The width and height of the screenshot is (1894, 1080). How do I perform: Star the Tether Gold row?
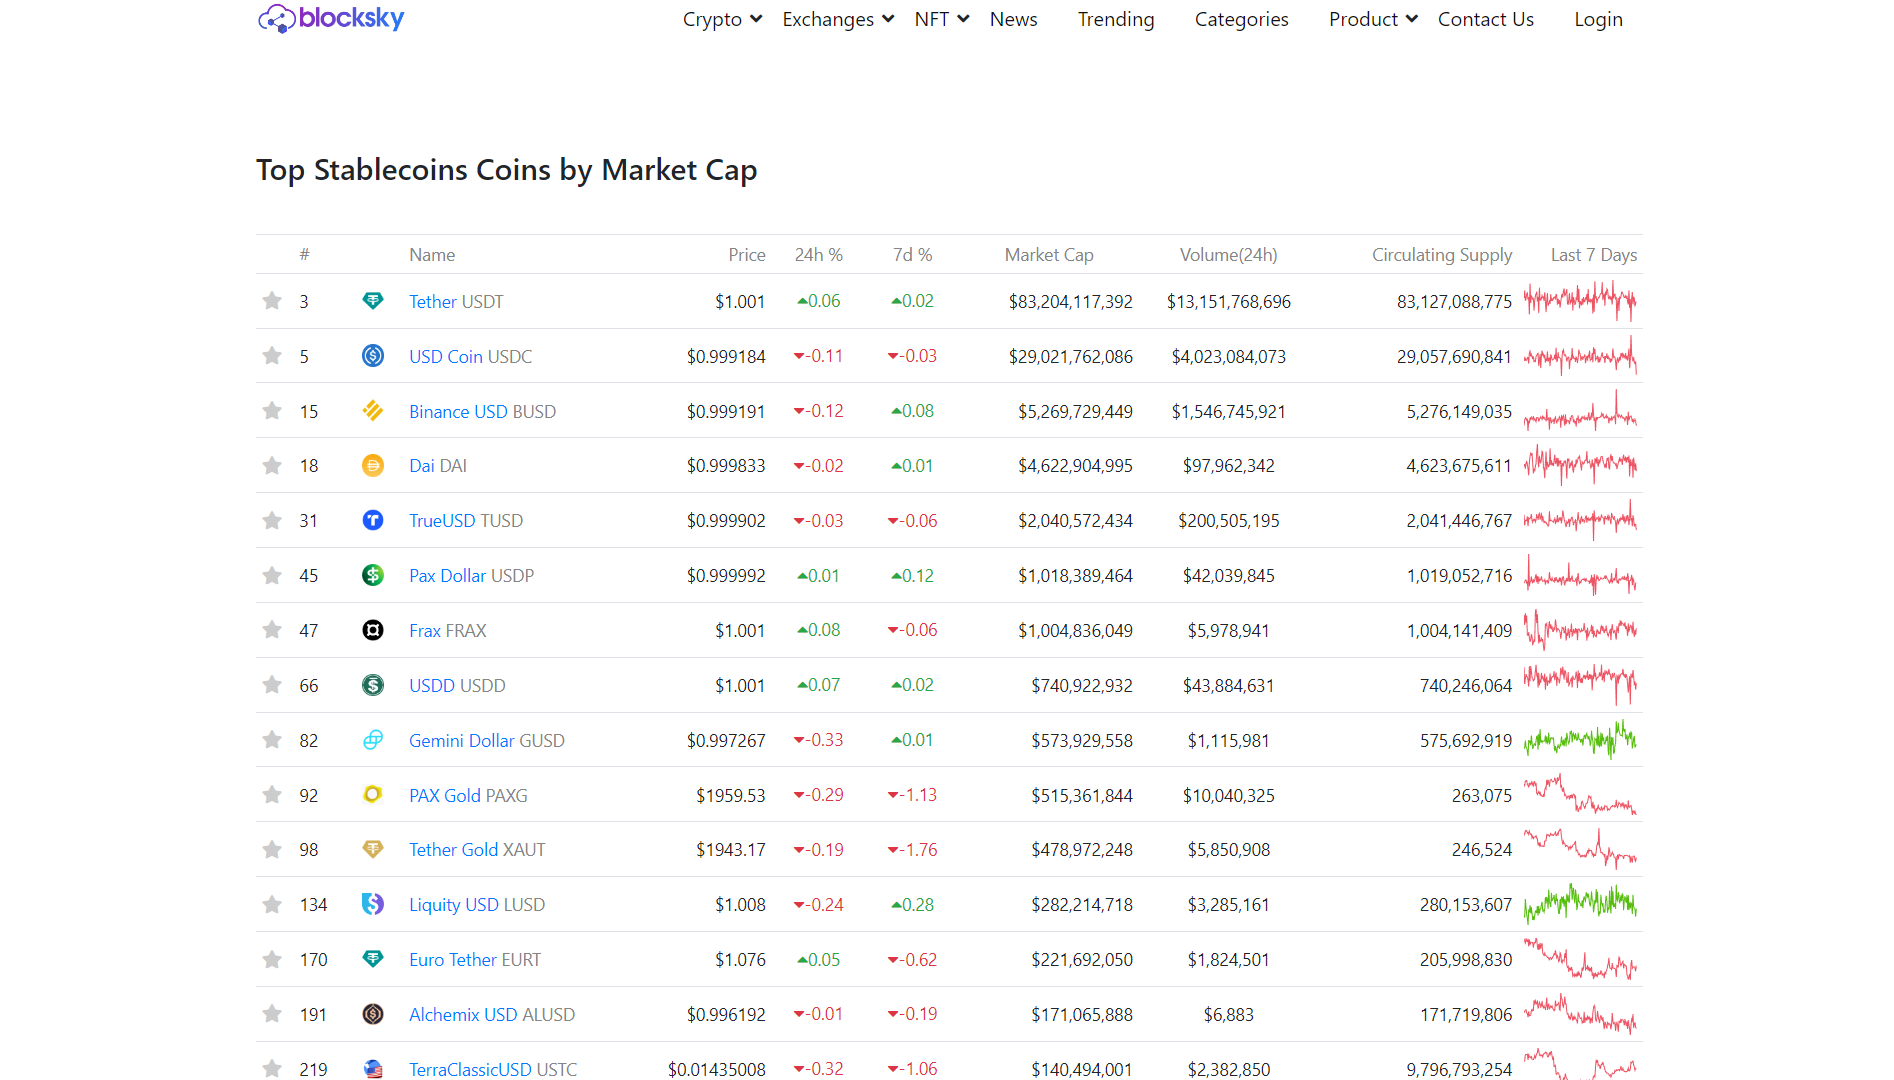(x=272, y=850)
